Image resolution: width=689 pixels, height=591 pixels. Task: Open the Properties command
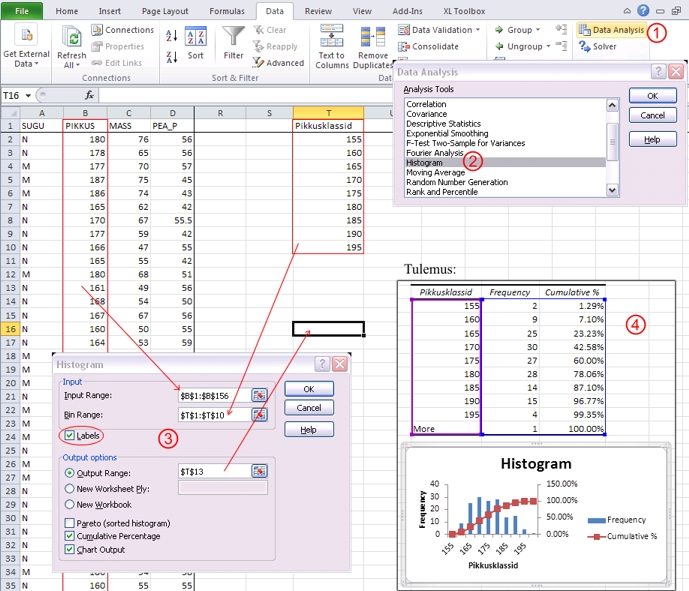coord(118,47)
